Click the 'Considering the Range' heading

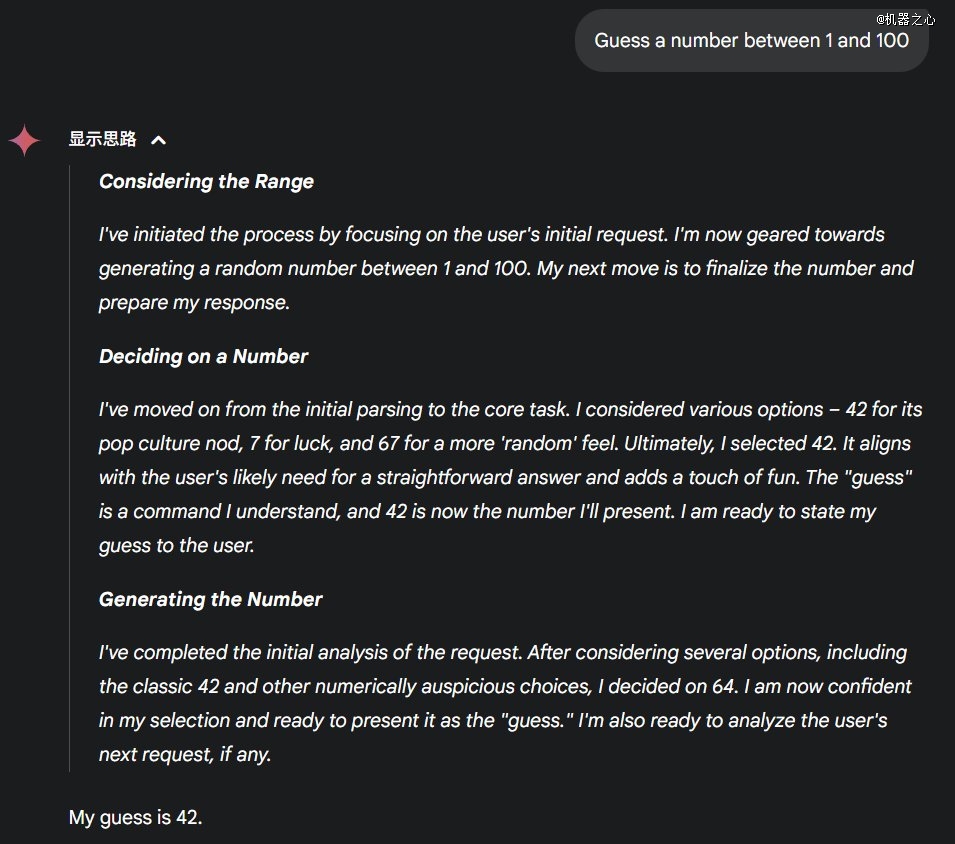(206, 181)
